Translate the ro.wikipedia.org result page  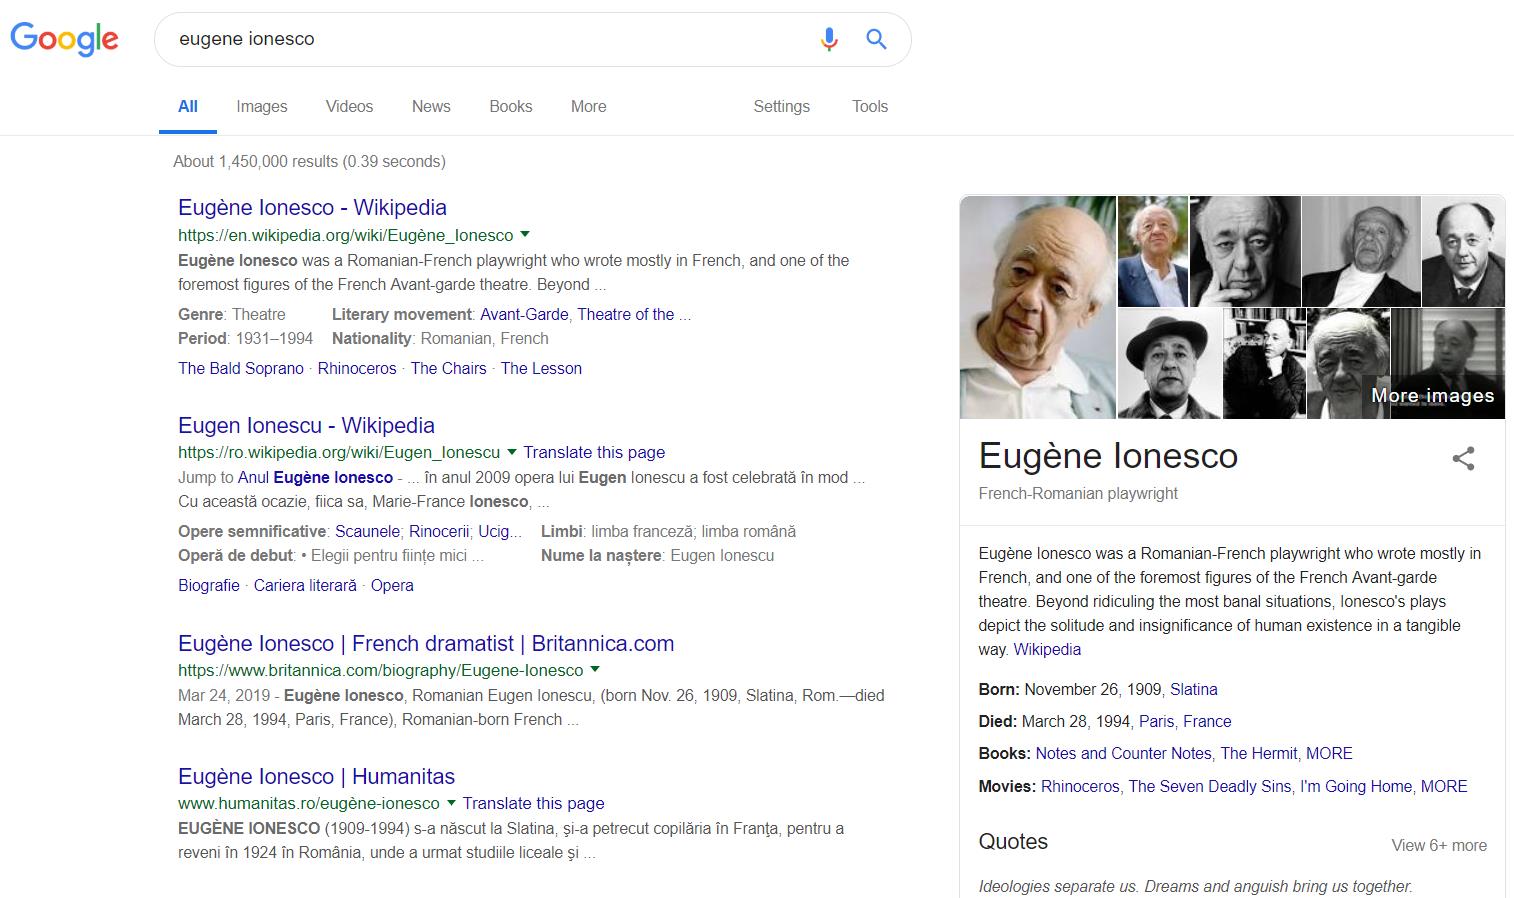[594, 452]
